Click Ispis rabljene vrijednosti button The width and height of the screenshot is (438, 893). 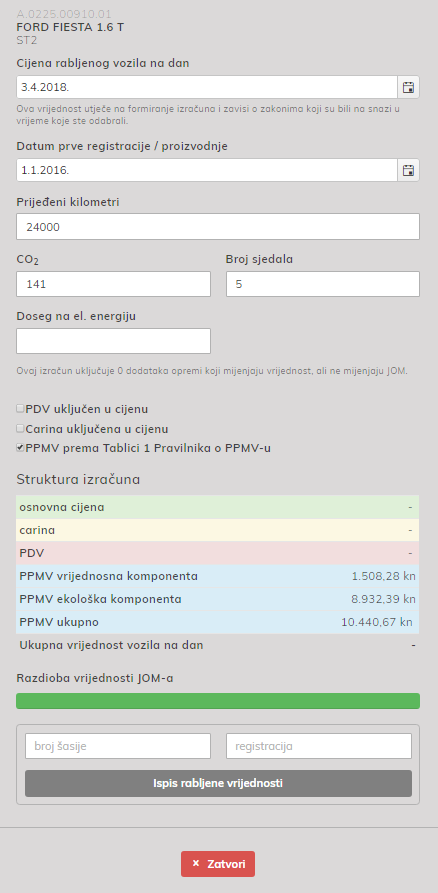pos(218,783)
